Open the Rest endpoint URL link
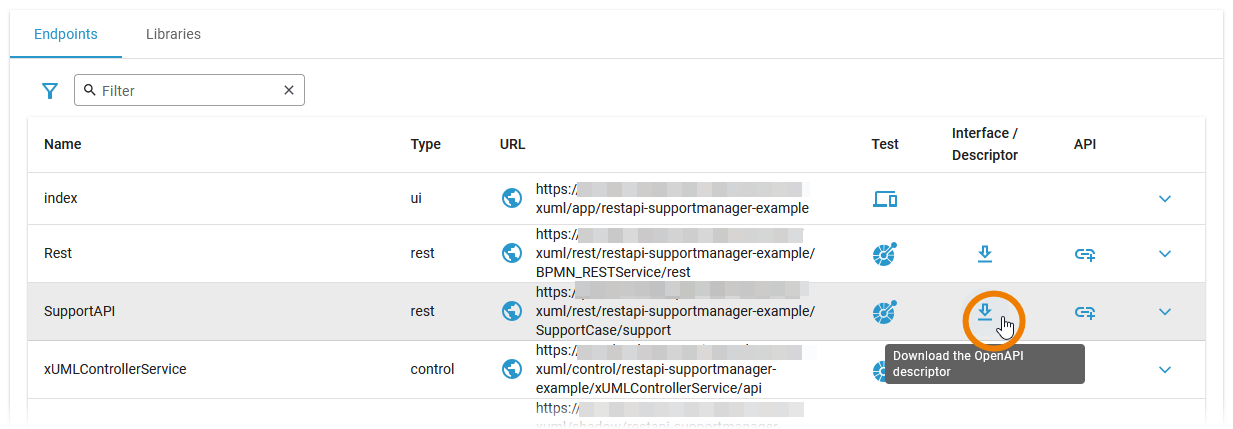The width and height of the screenshot is (1233, 429). [x=675, y=253]
